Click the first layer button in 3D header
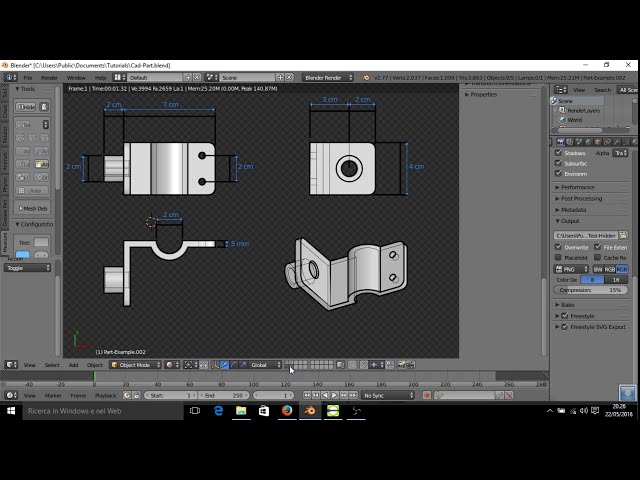640x480 pixels. pyautogui.click(x=287, y=362)
